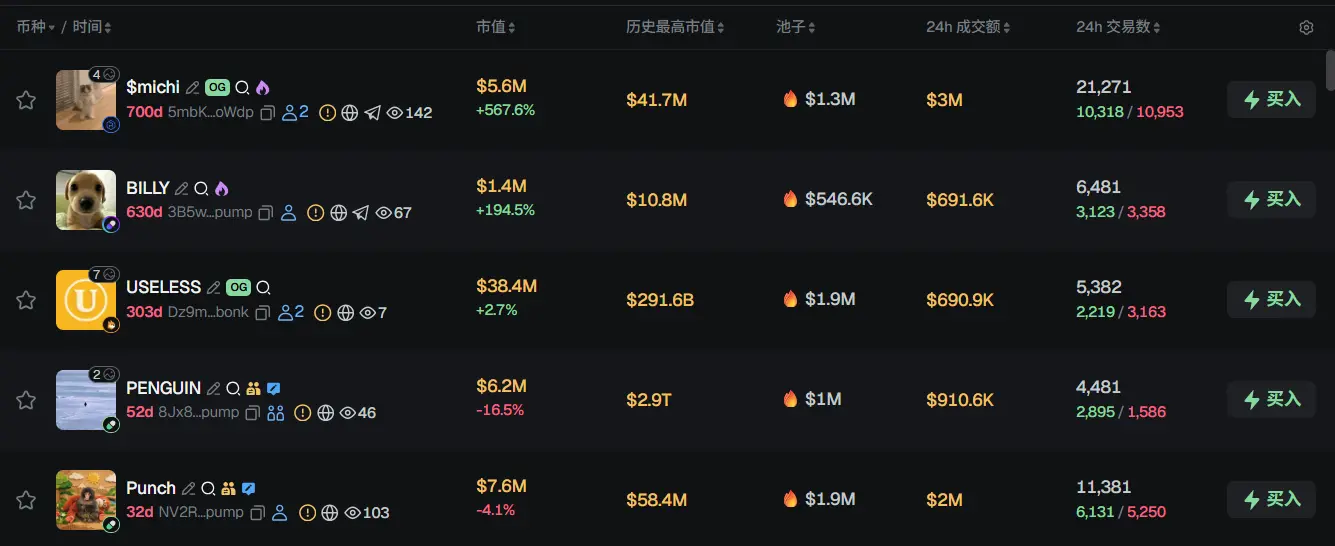Click the blue chat badge next to PENGUIN

pos(273,388)
